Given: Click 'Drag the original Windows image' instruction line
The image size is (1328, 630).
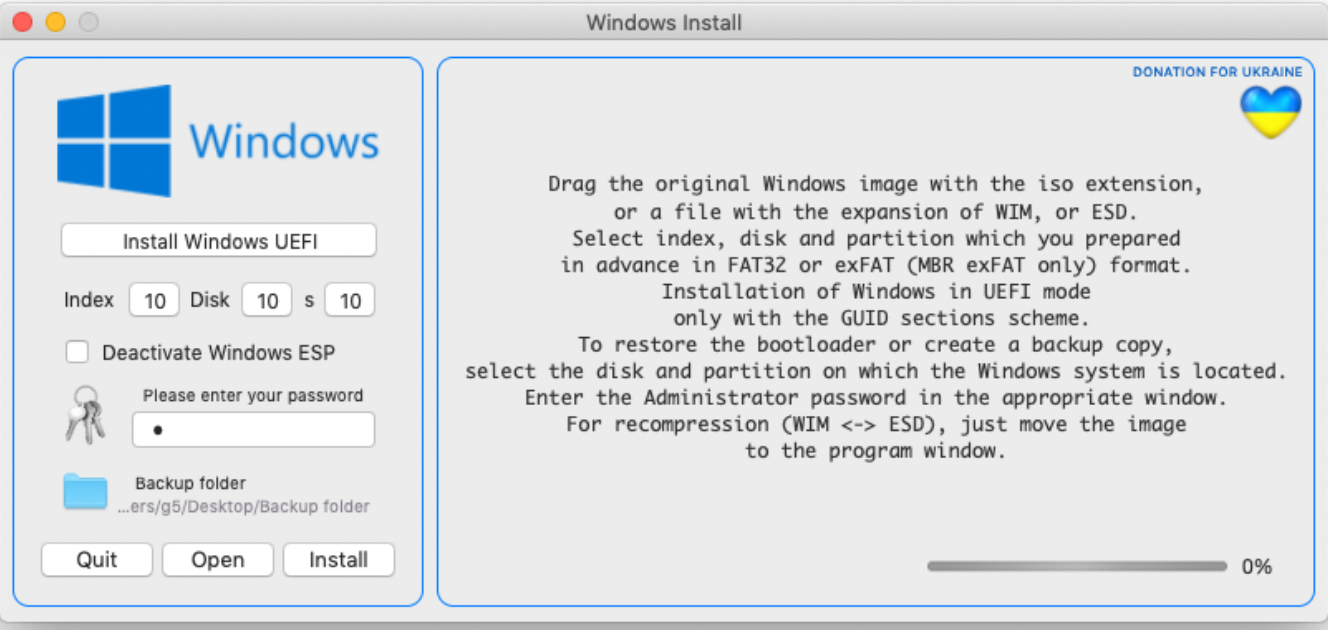Looking at the screenshot, I should click(x=875, y=184).
